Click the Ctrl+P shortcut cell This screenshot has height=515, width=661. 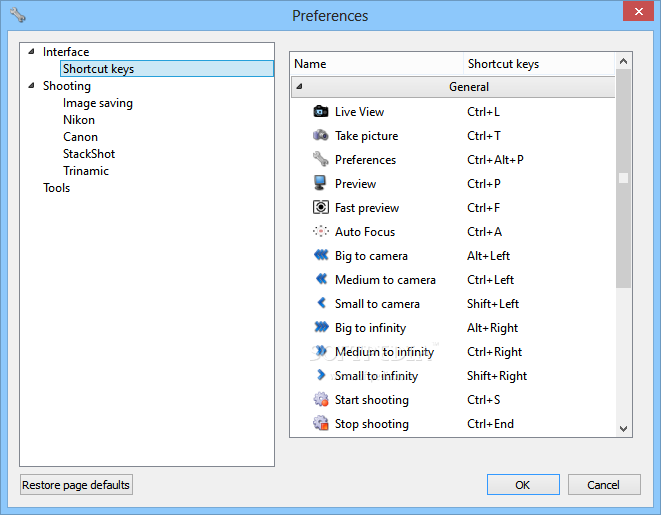point(484,184)
